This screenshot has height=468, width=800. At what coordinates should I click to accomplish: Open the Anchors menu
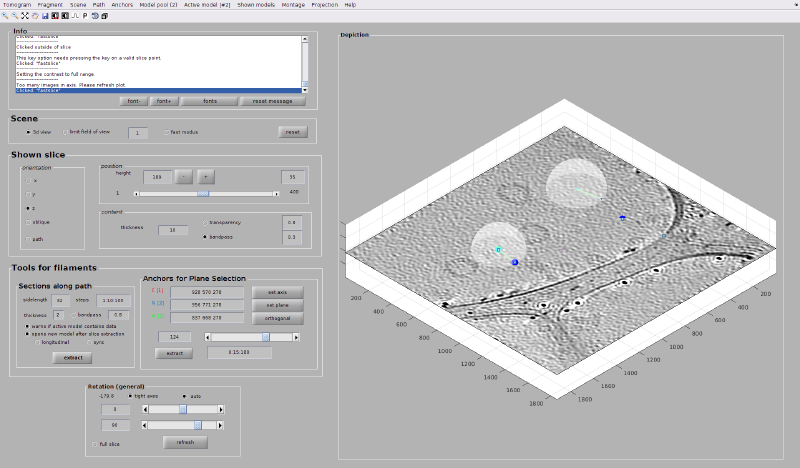click(x=122, y=5)
